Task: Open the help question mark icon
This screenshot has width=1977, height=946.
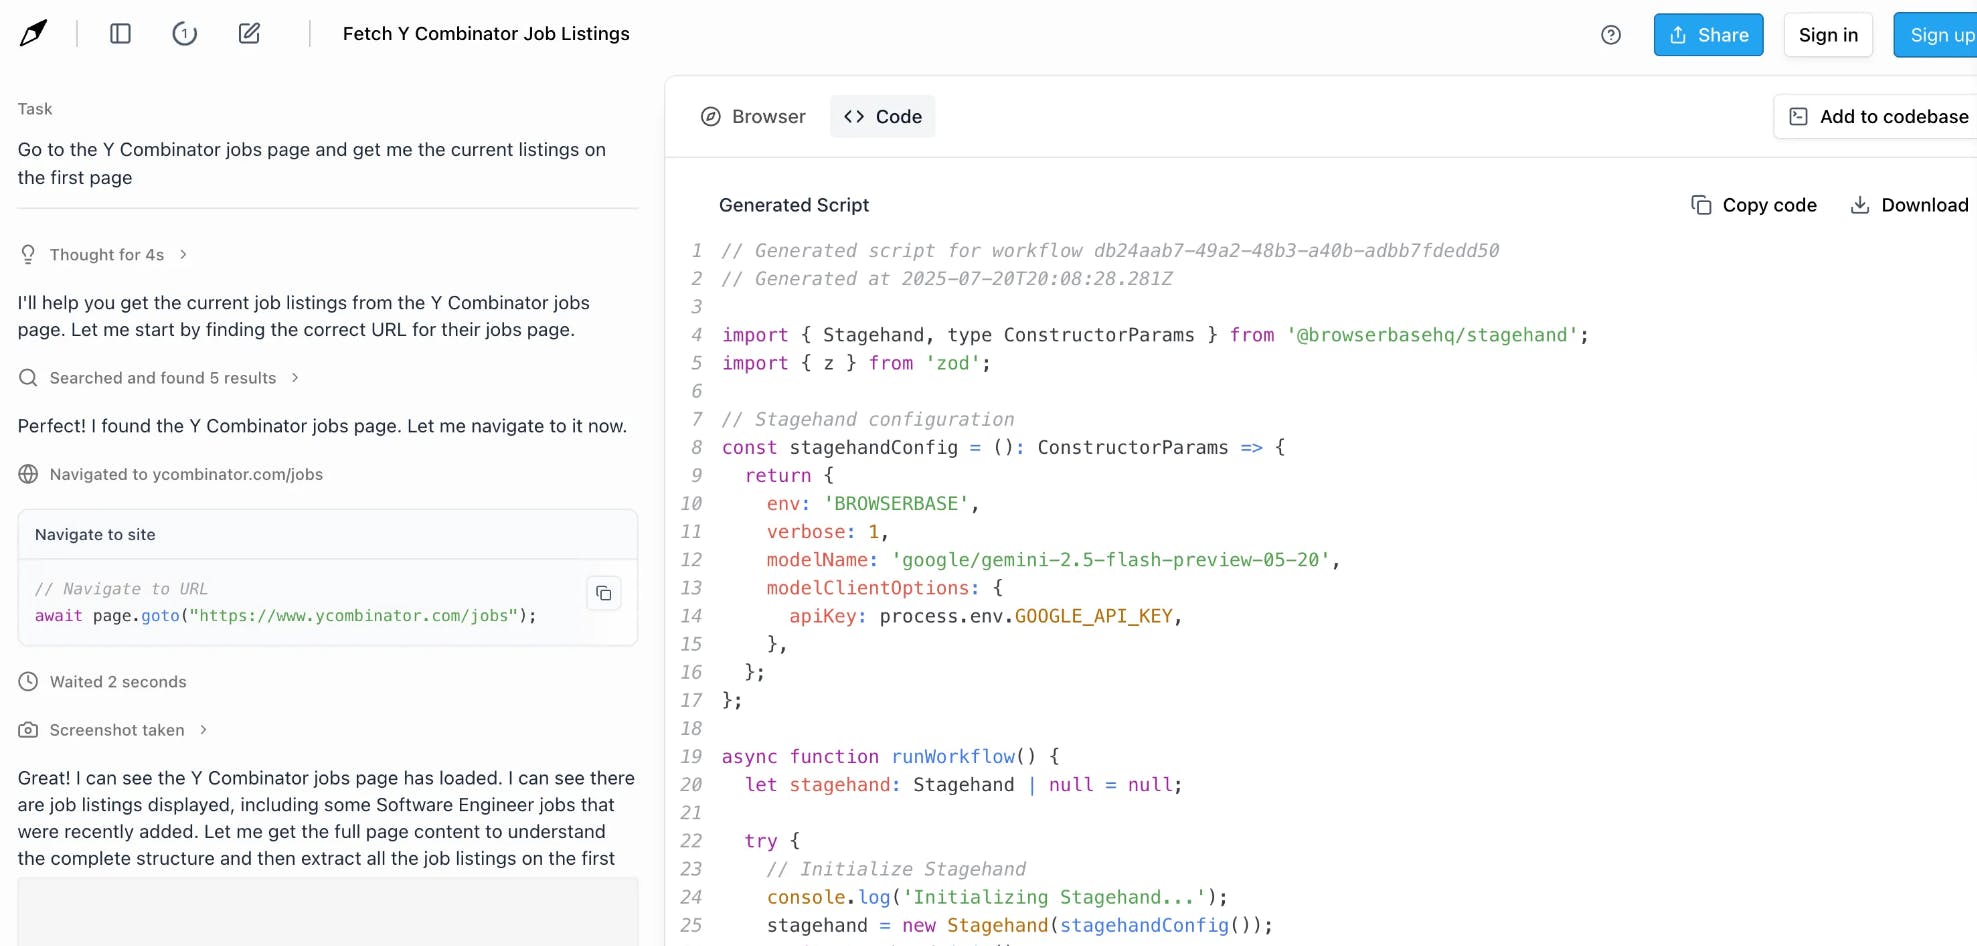Action: pyautogui.click(x=1610, y=35)
